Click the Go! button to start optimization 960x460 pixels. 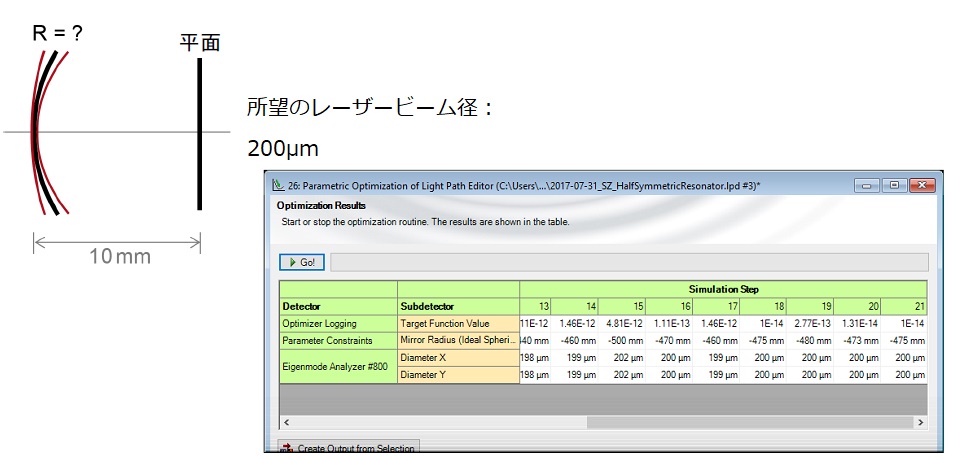coord(301,262)
